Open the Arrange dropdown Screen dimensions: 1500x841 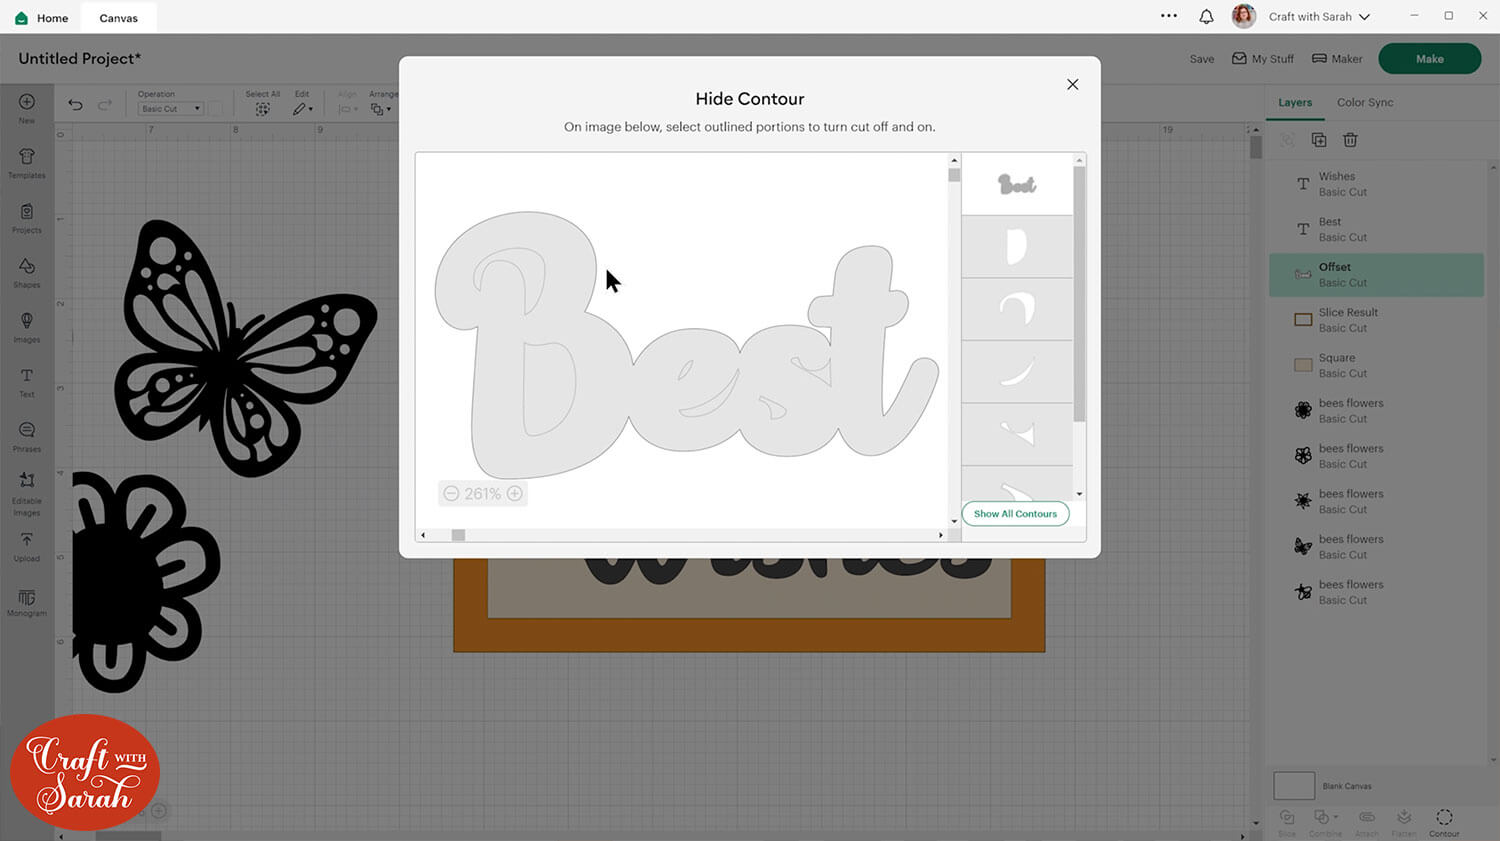[x=381, y=109]
